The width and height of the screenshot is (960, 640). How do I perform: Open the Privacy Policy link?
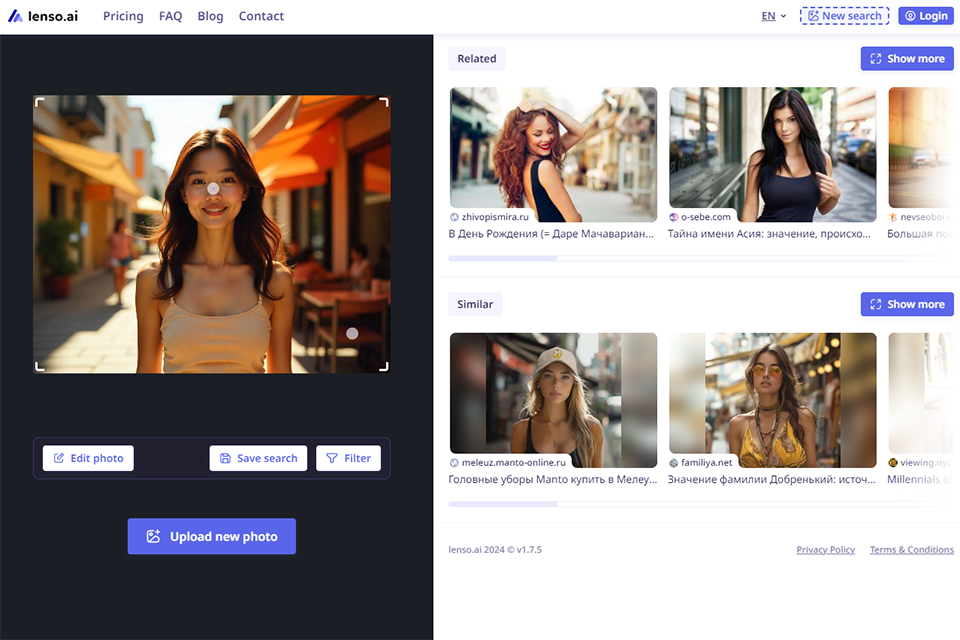coord(825,549)
